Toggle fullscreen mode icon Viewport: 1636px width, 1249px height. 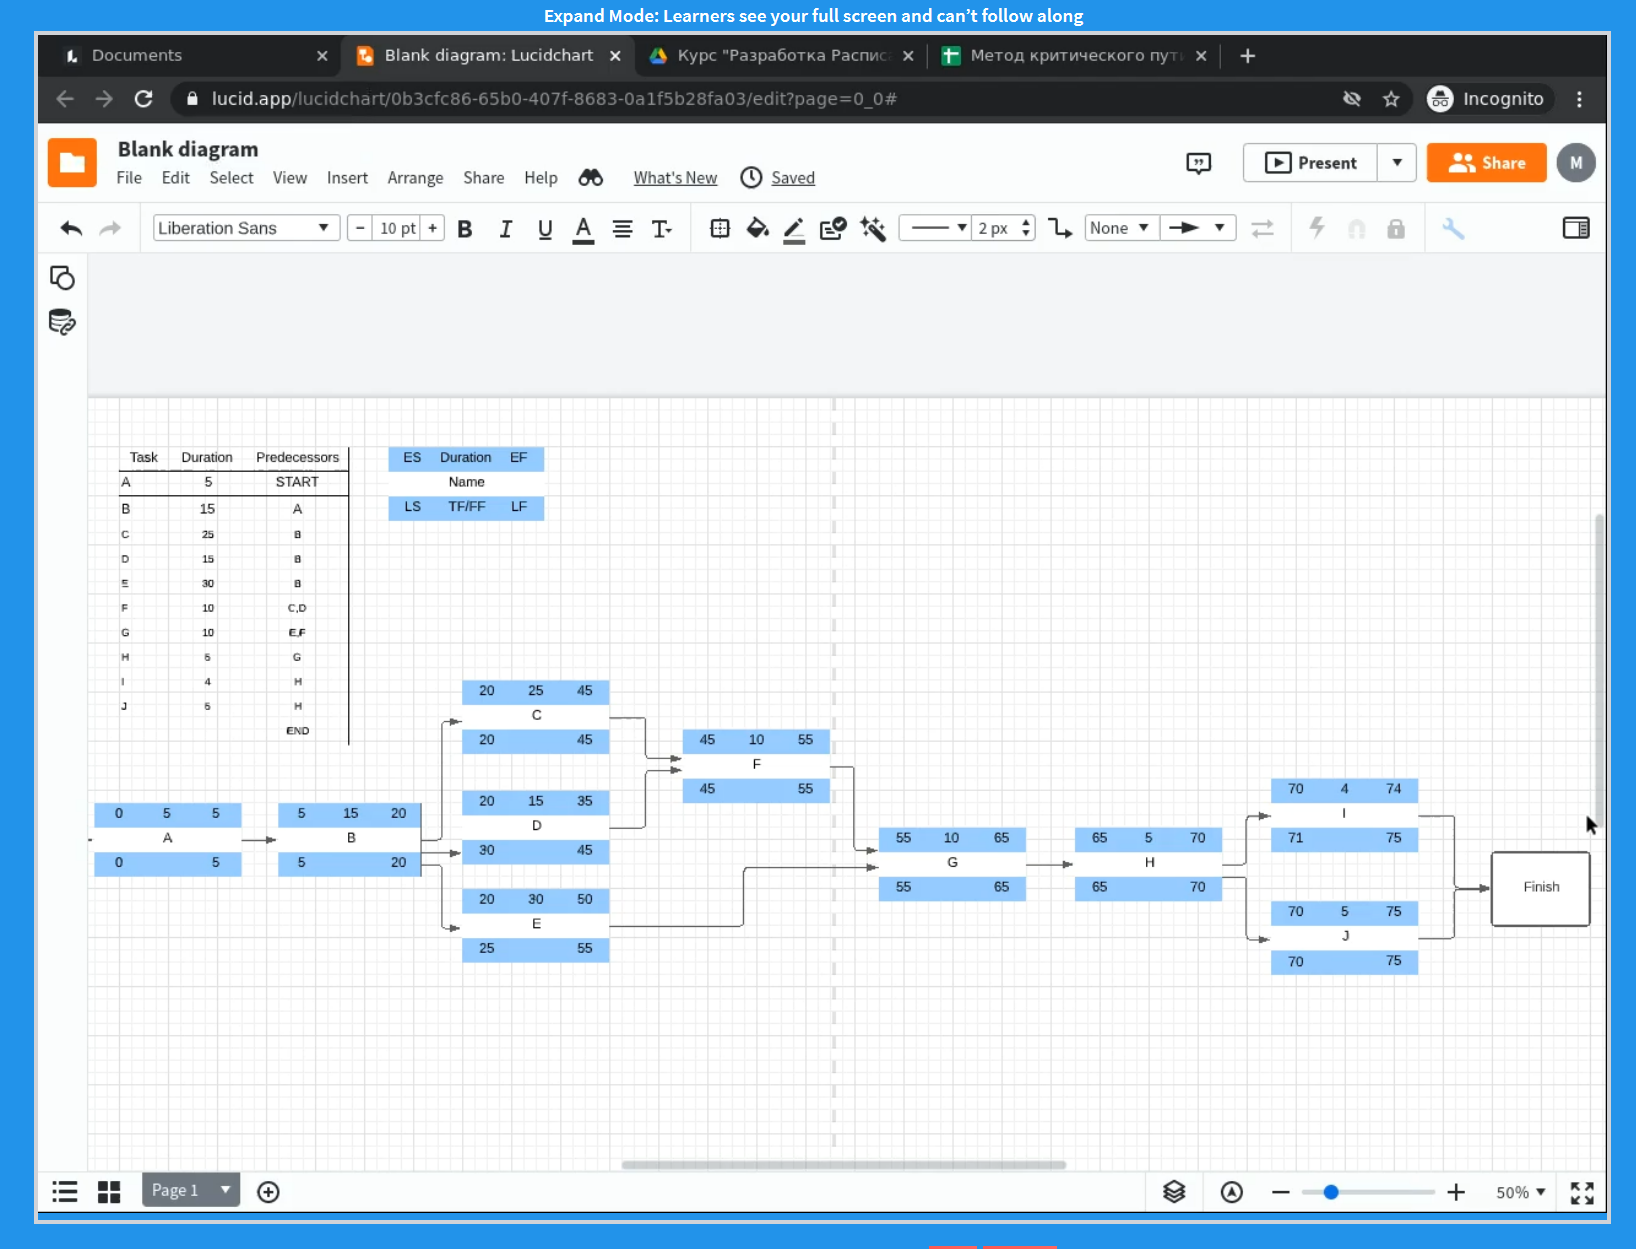coord(1582,1192)
